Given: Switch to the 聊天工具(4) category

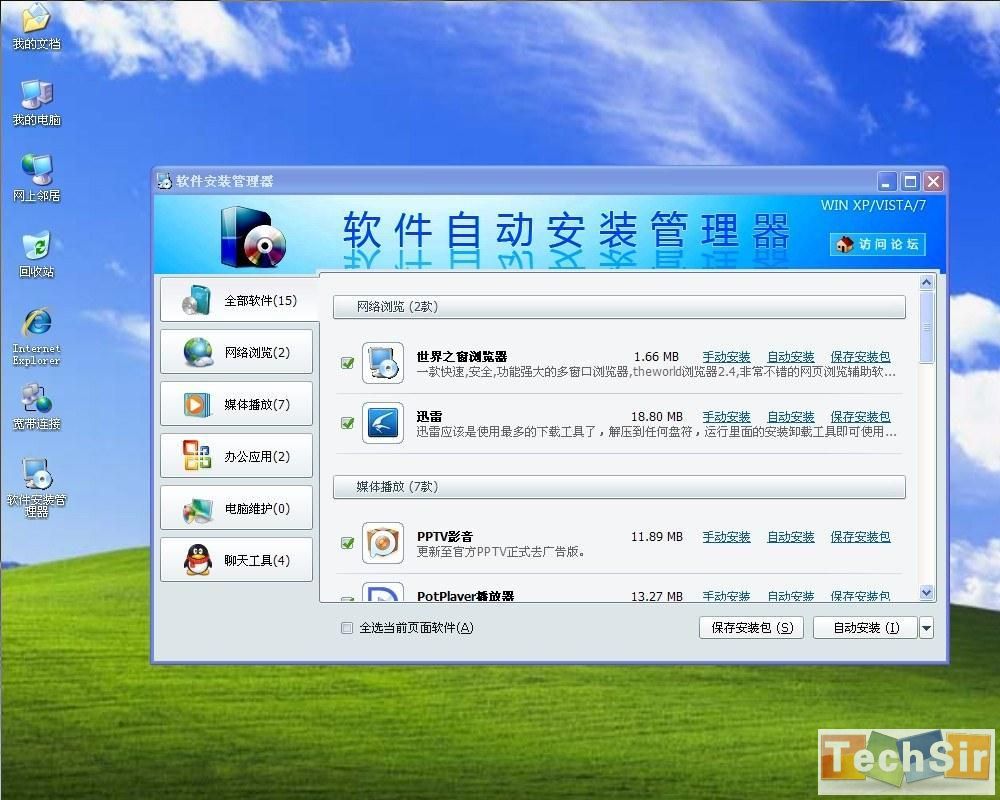Looking at the screenshot, I should coord(237,560).
